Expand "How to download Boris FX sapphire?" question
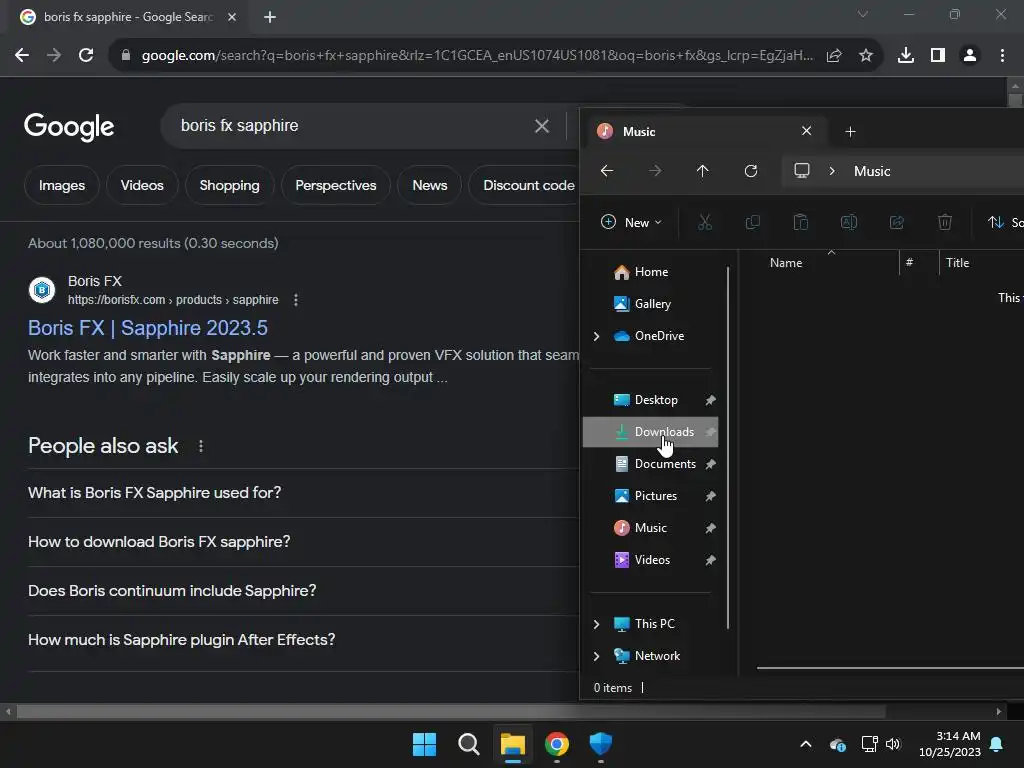1024x768 pixels. click(303, 542)
